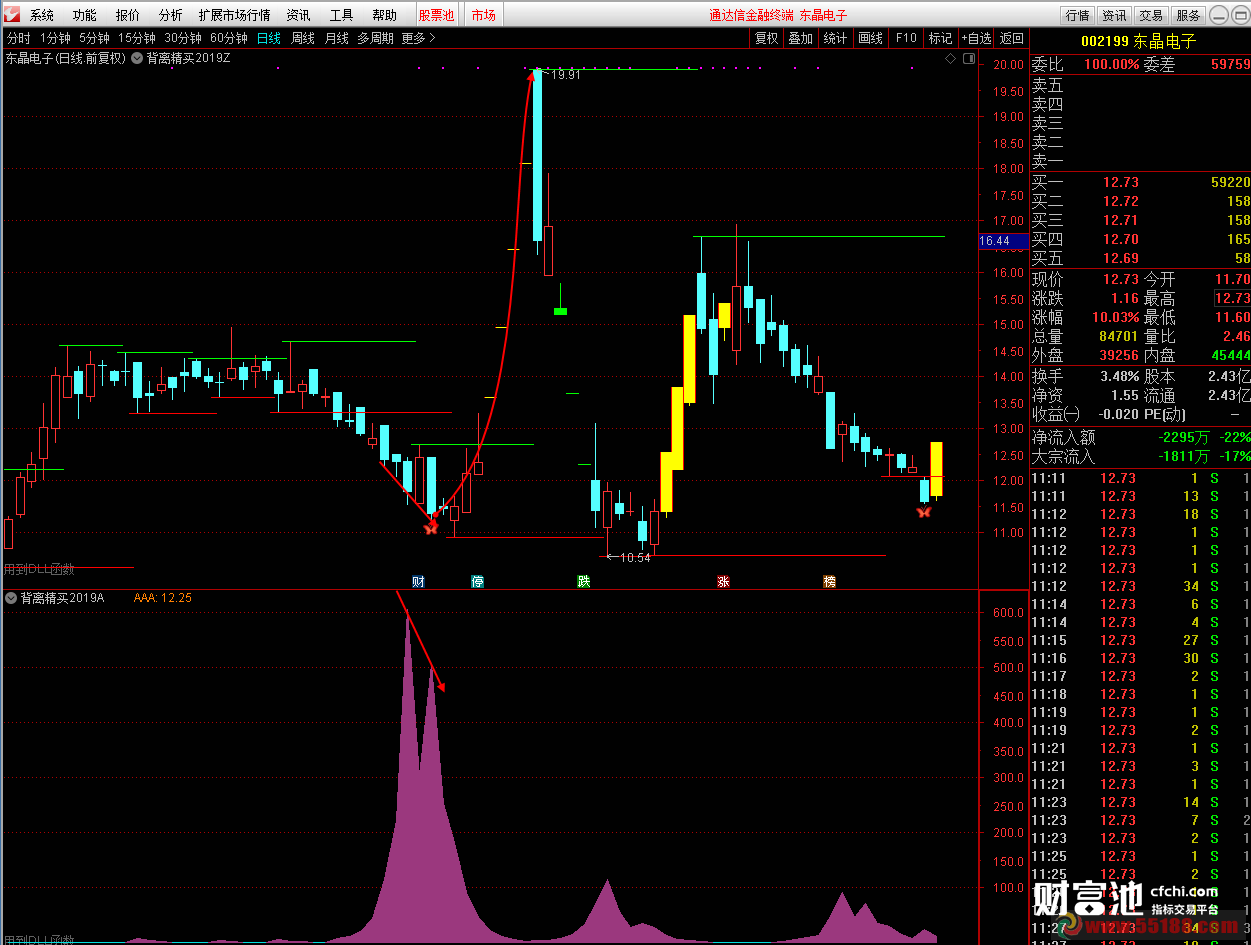Screen dimensions: 1251x945
Task: Click the diamond icon at chart header
Action: click(x=950, y=58)
